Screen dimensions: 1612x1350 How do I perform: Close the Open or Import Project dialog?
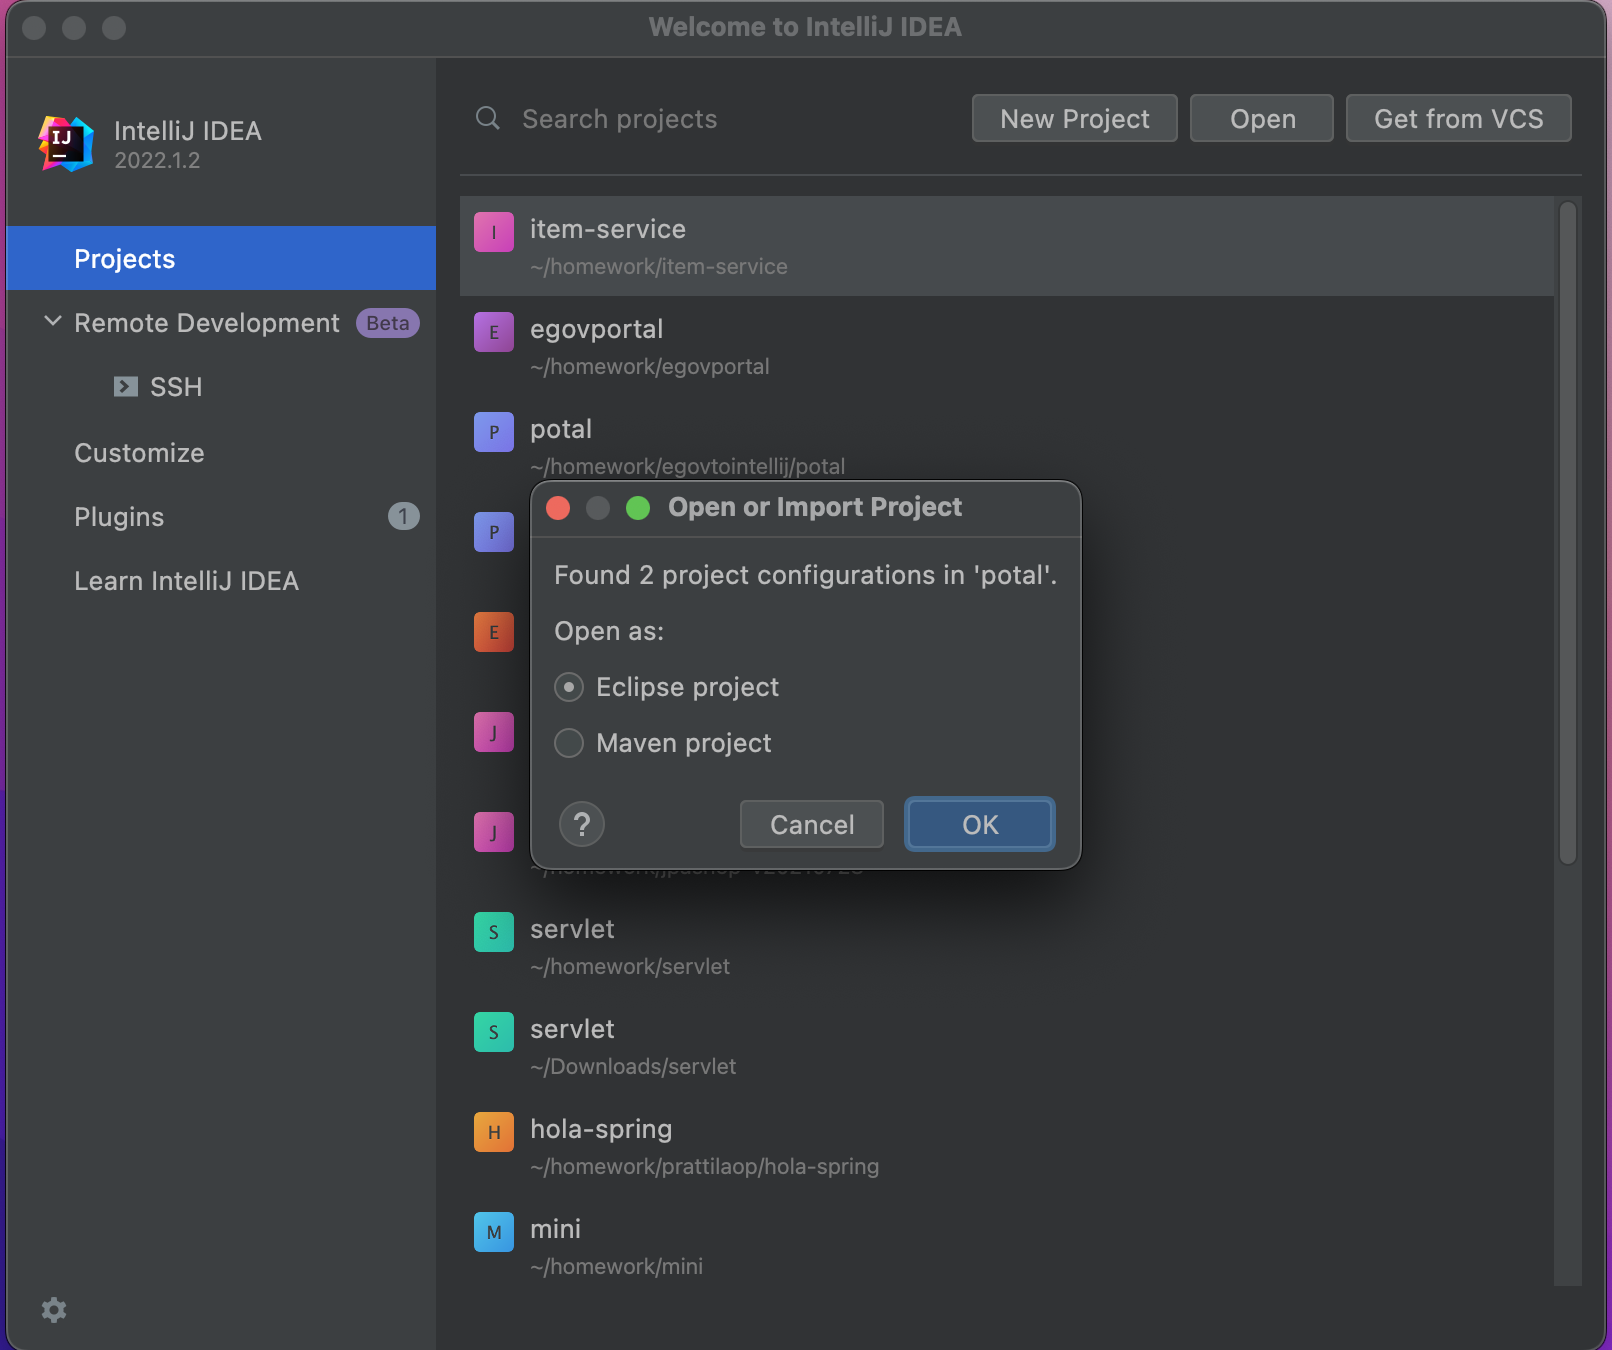pyautogui.click(x=559, y=508)
